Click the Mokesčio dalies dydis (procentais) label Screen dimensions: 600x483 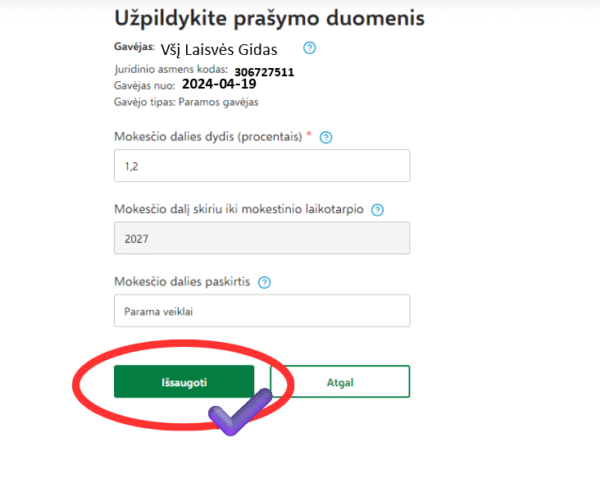(208, 137)
